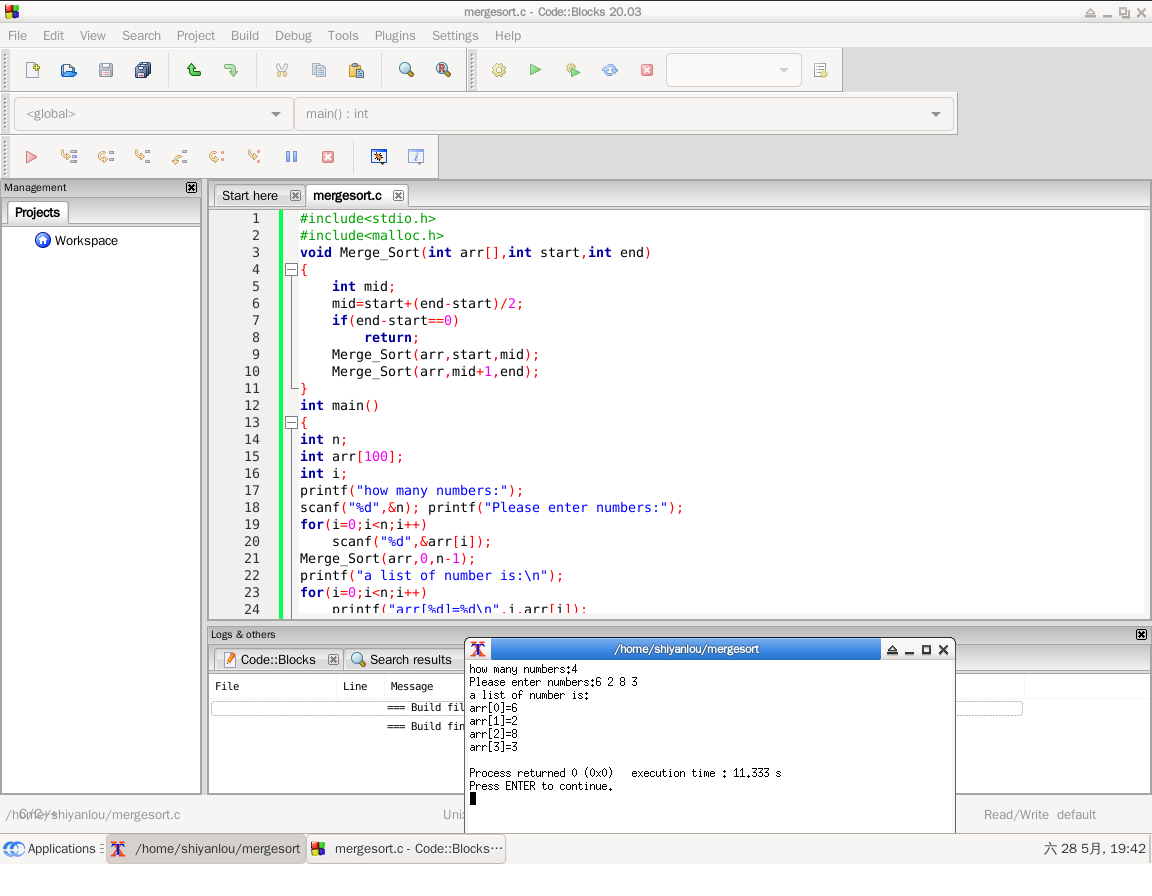Click the Step into instruction icon

[254, 156]
